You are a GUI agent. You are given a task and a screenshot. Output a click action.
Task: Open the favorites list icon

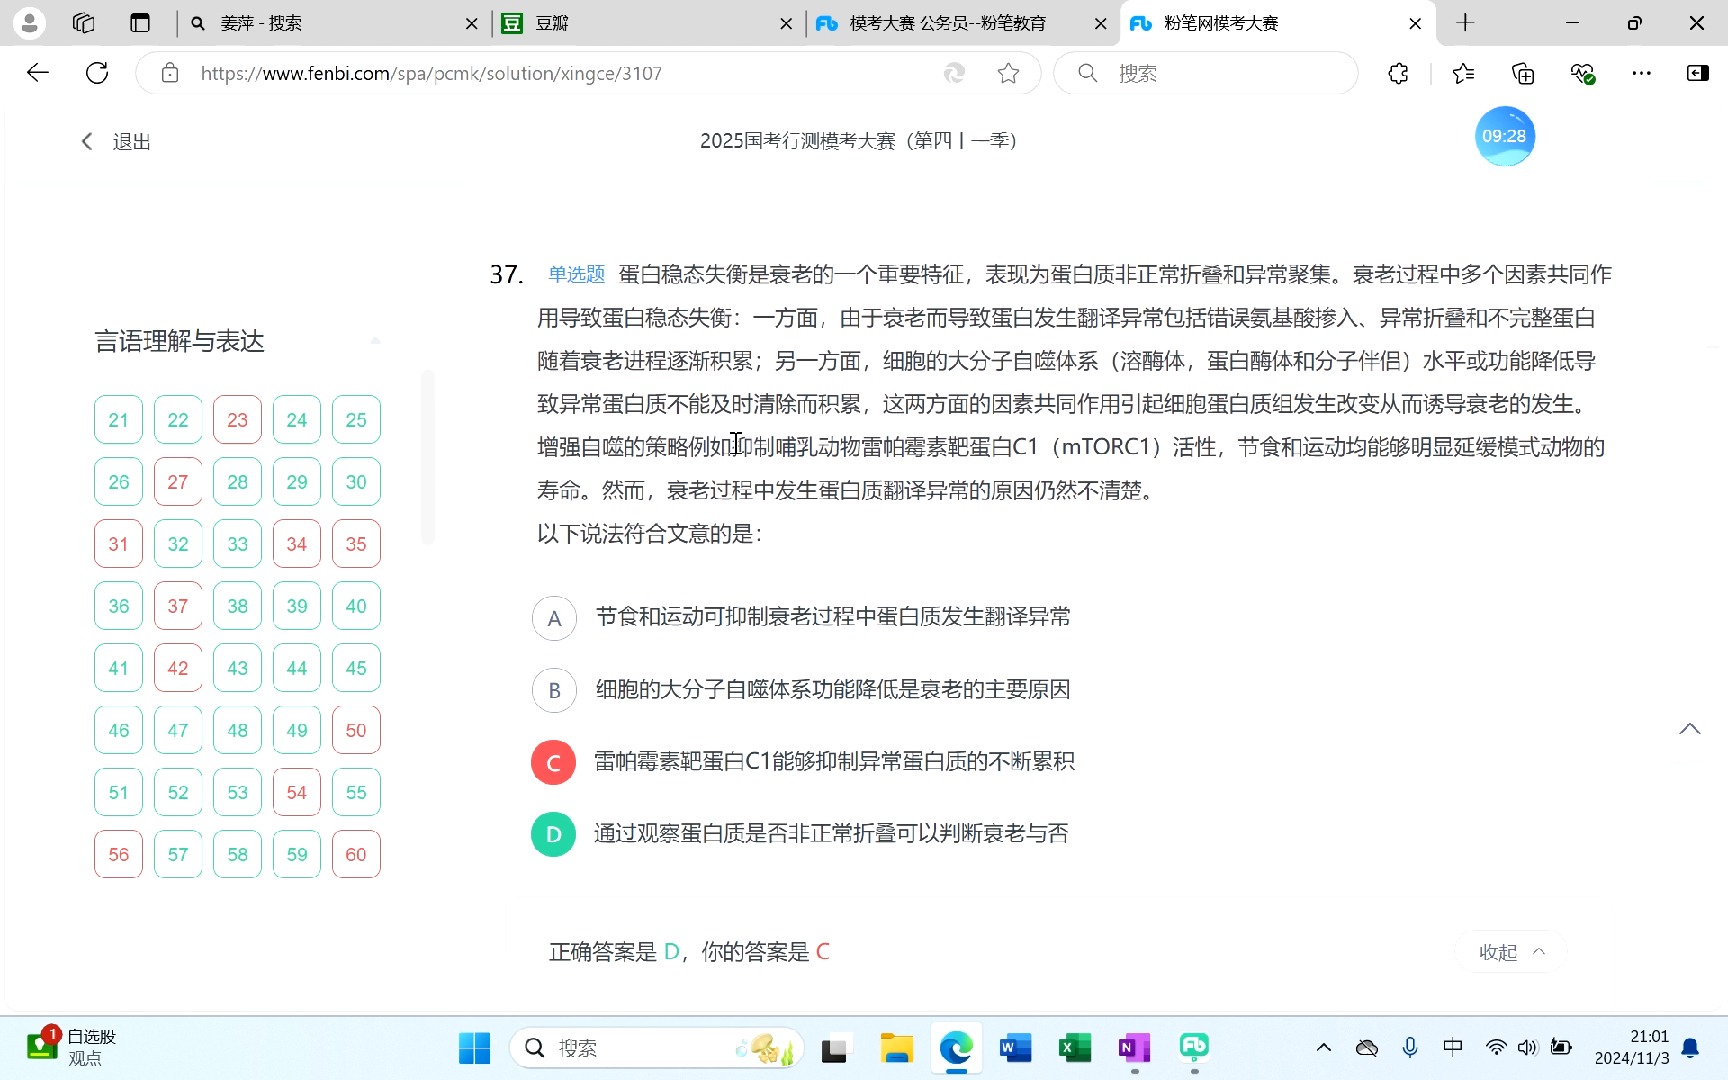point(1463,73)
